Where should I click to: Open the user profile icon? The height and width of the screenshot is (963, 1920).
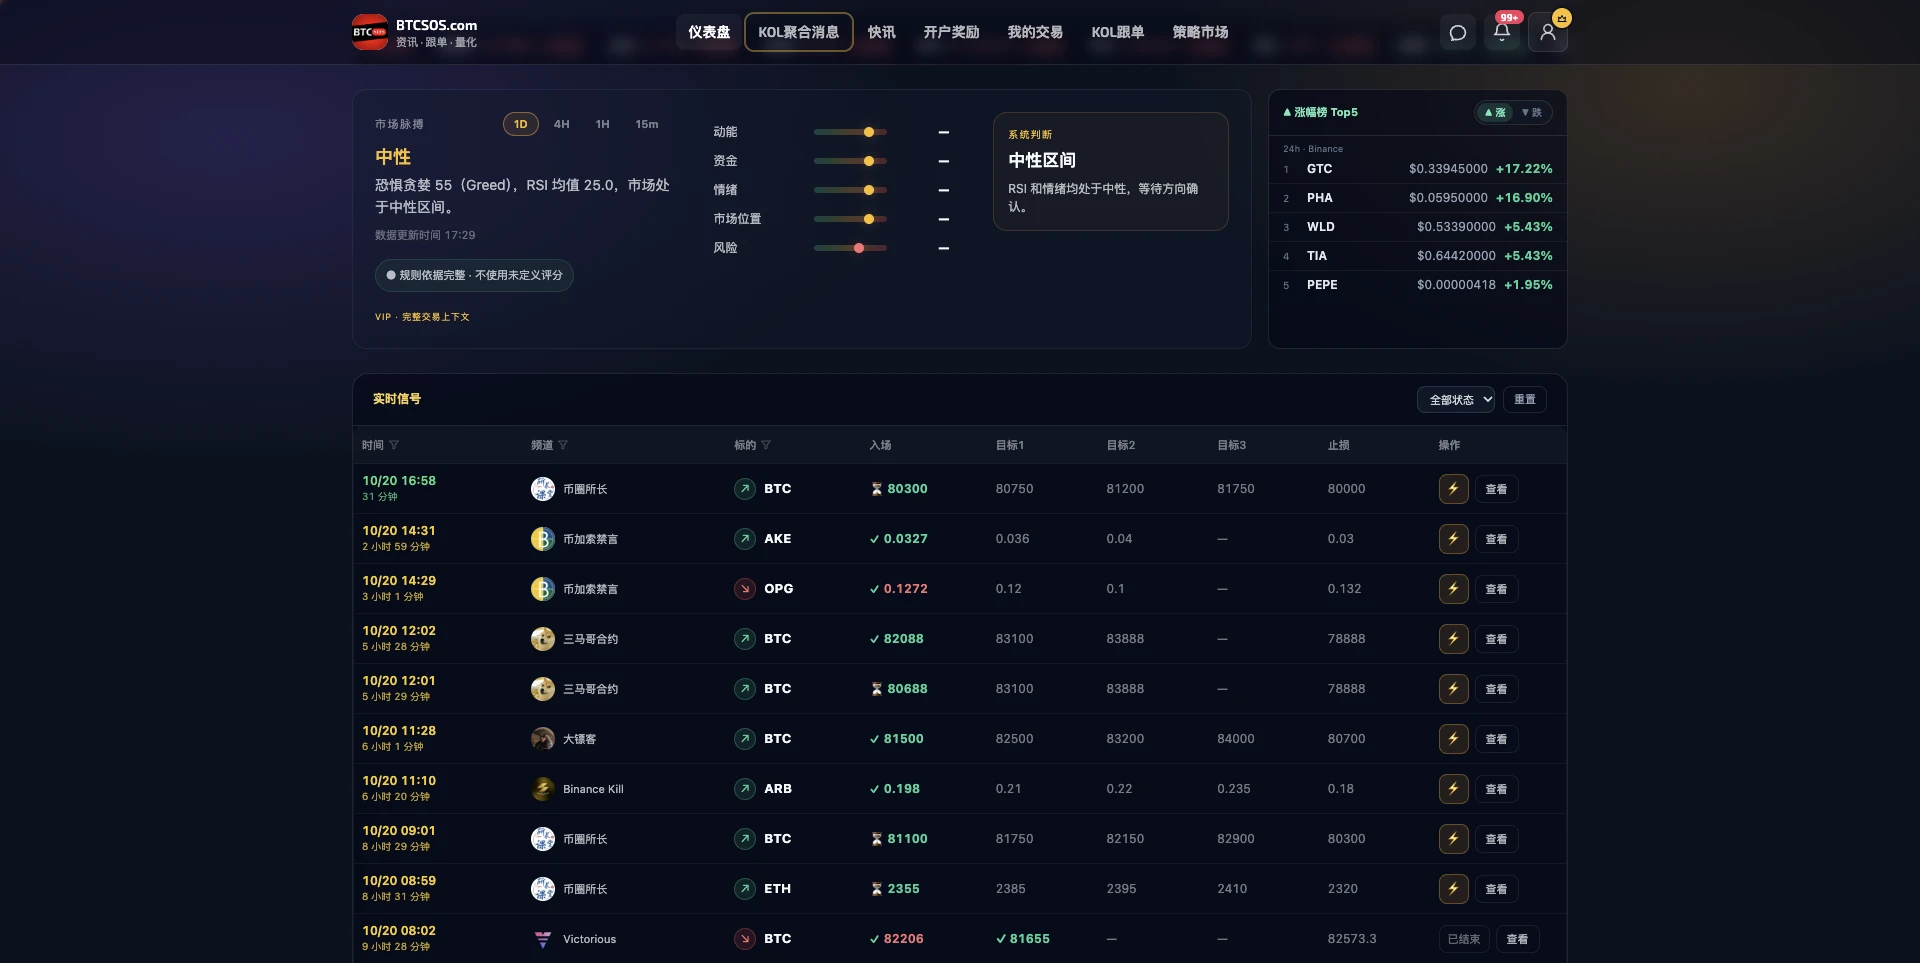click(1548, 32)
